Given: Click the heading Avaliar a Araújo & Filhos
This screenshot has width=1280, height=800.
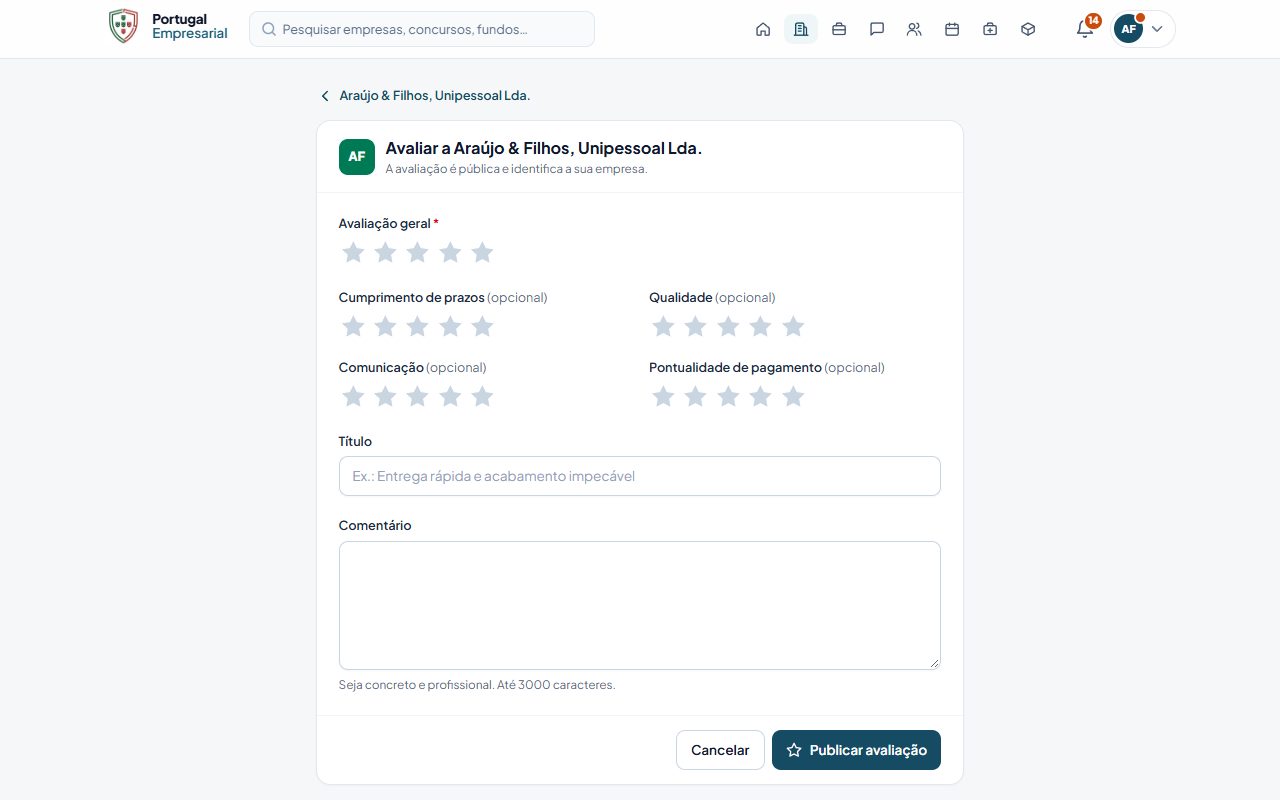Looking at the screenshot, I should tap(544, 148).
